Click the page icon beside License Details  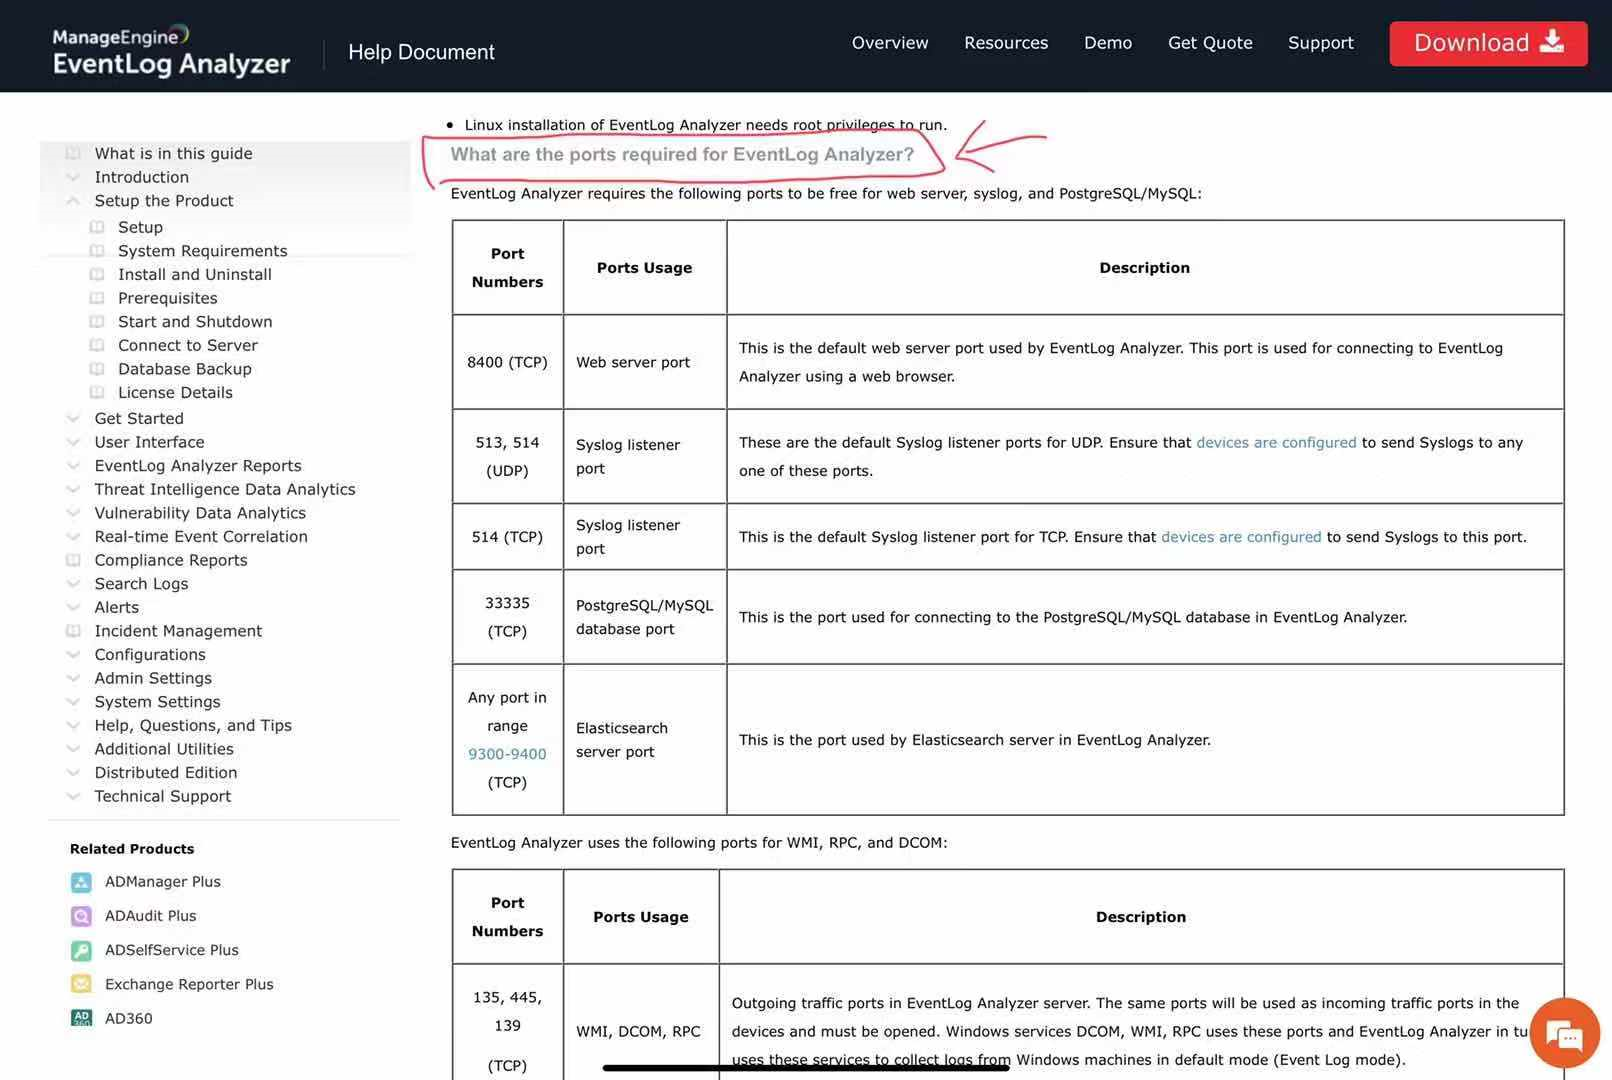97,392
